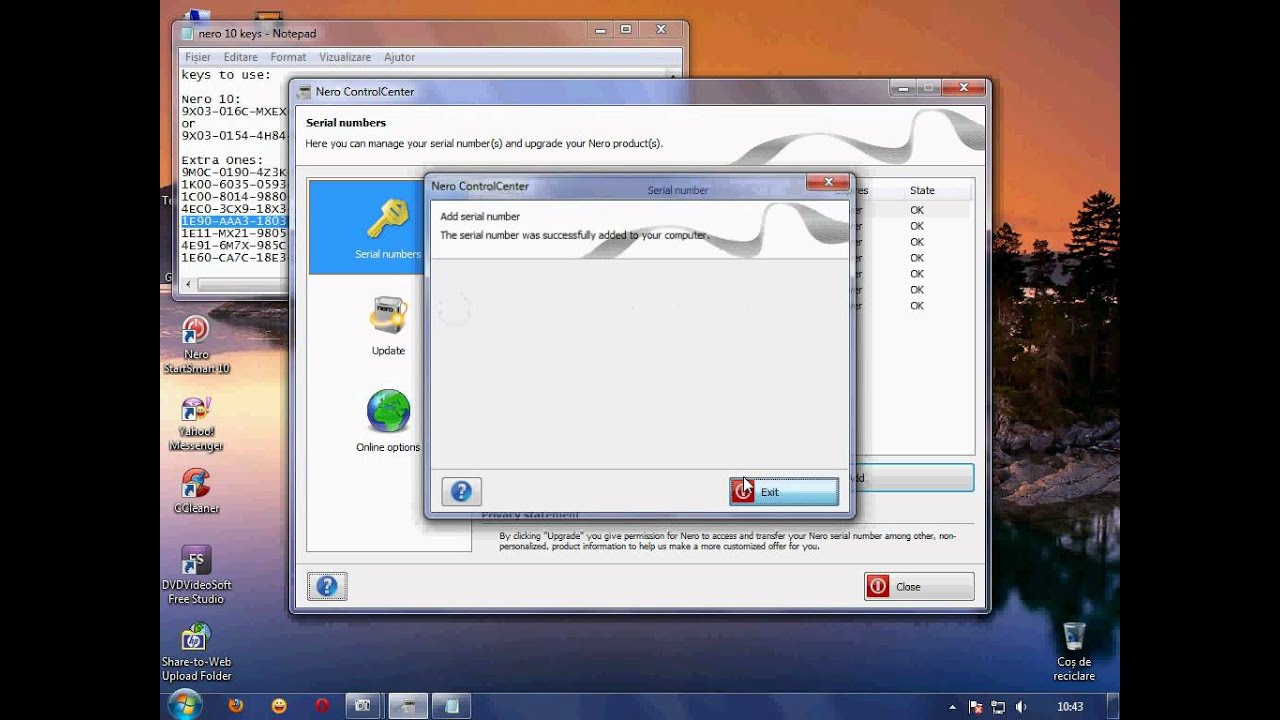Click the Notepad title bar document icon
This screenshot has height=720, width=1280.
point(187,33)
